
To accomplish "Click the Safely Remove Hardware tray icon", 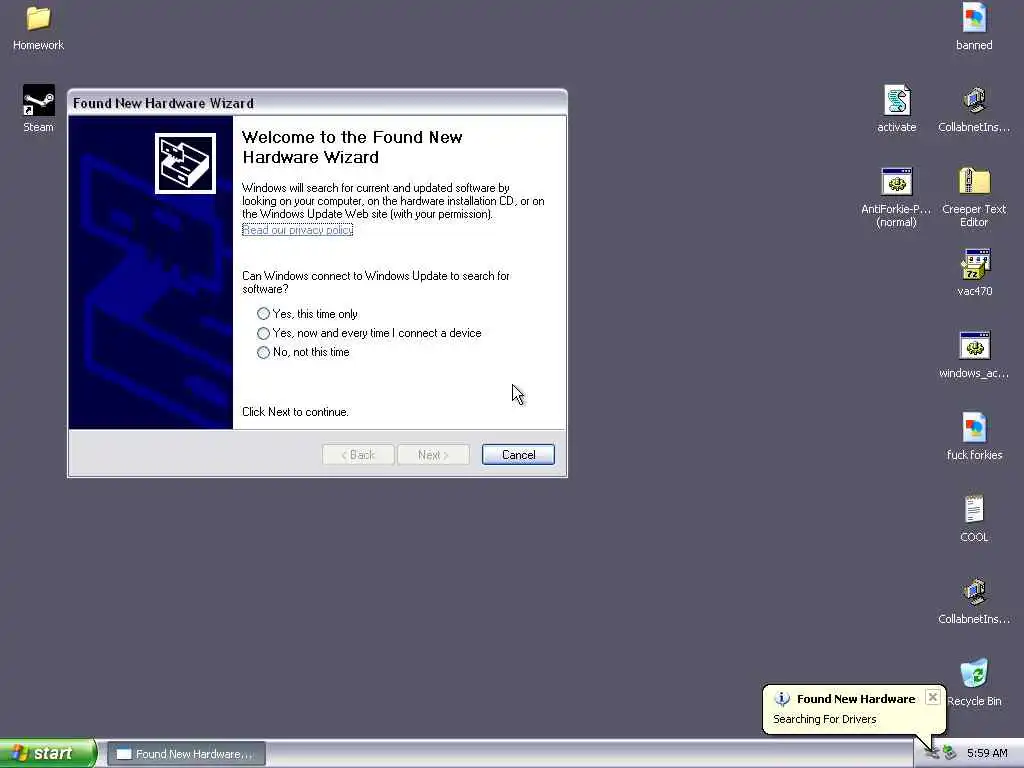I will tap(950, 753).
